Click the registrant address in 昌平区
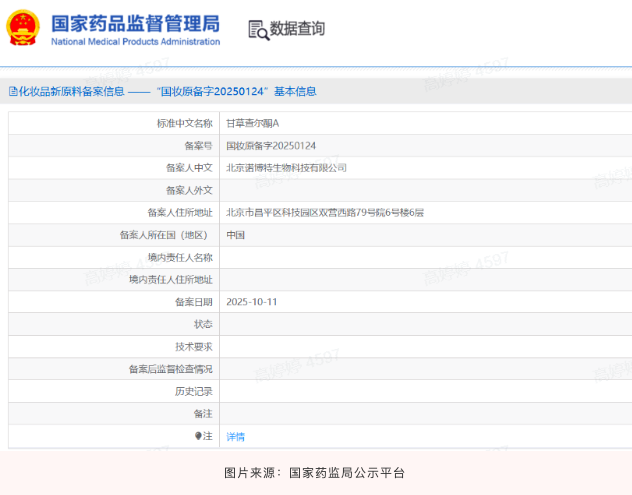This screenshot has height=495, width=632. point(325,212)
